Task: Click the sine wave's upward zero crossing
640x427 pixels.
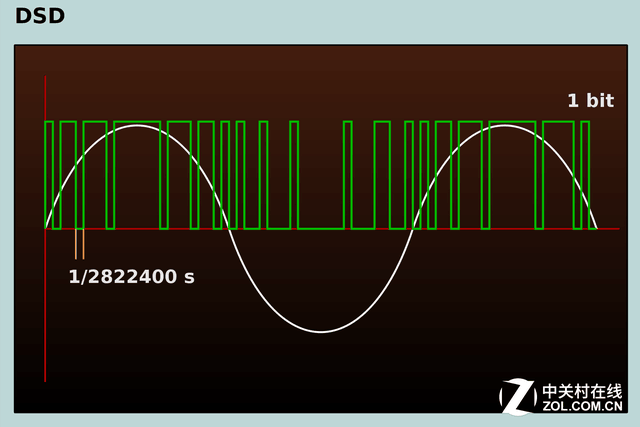Action: (x=413, y=229)
